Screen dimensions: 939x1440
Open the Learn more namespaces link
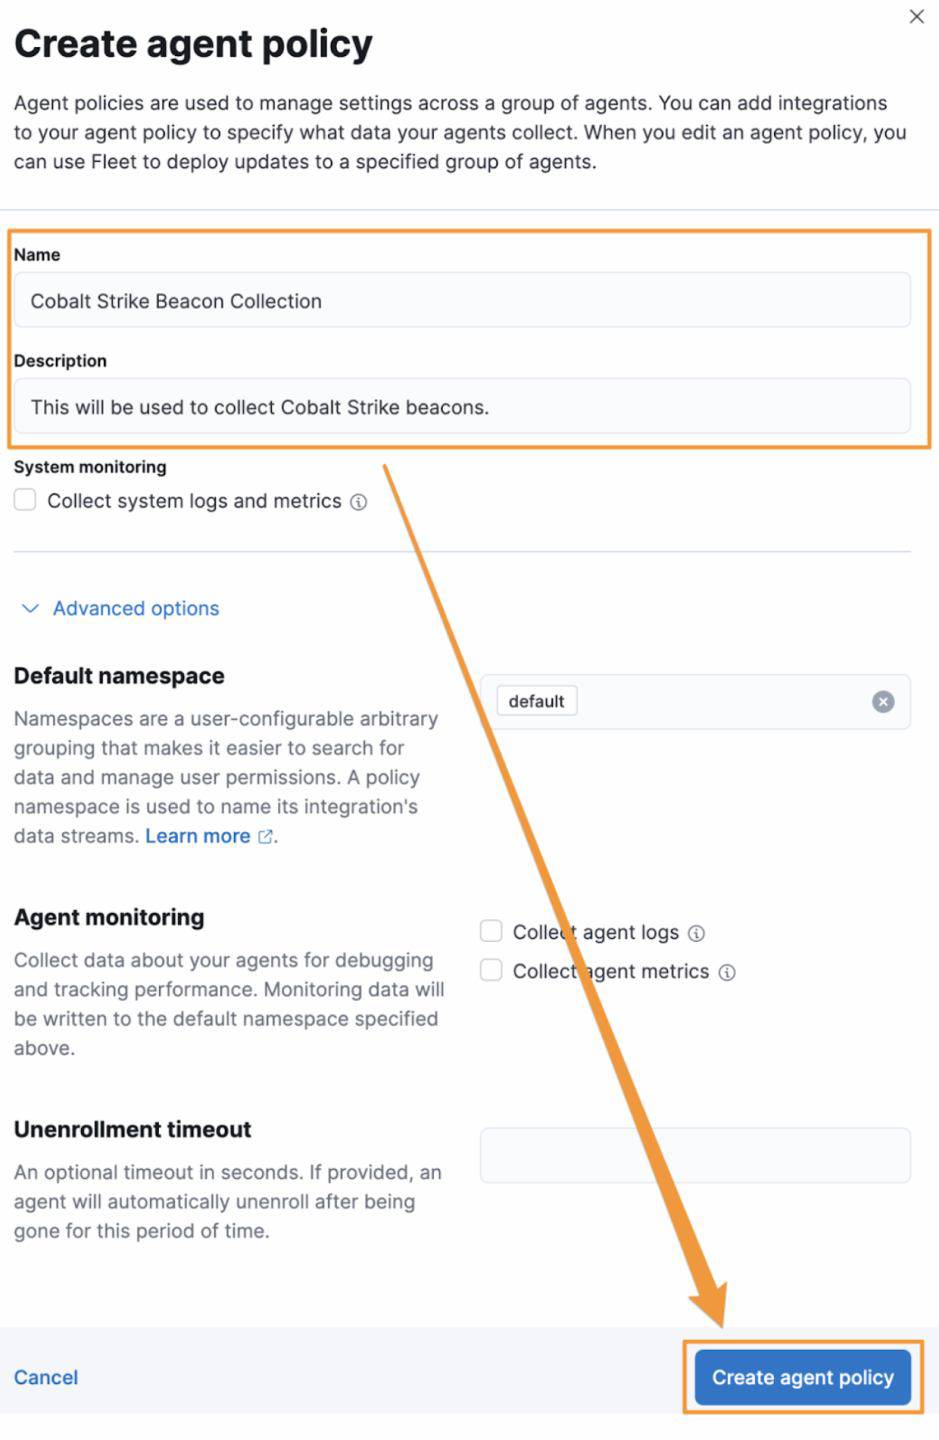(198, 836)
